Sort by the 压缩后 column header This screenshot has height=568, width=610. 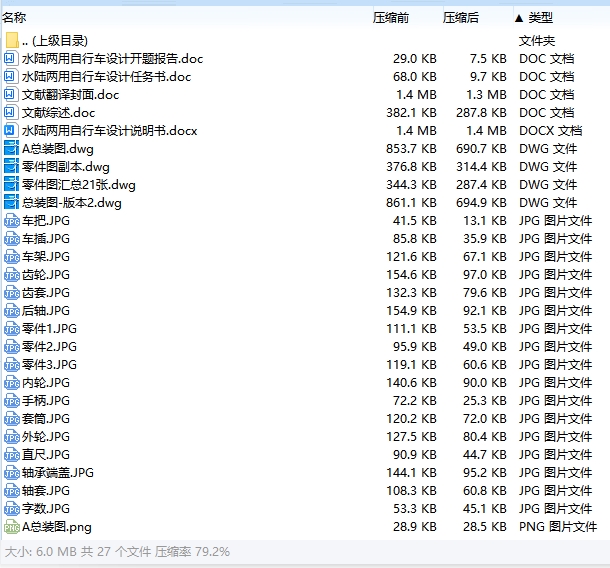(x=461, y=18)
